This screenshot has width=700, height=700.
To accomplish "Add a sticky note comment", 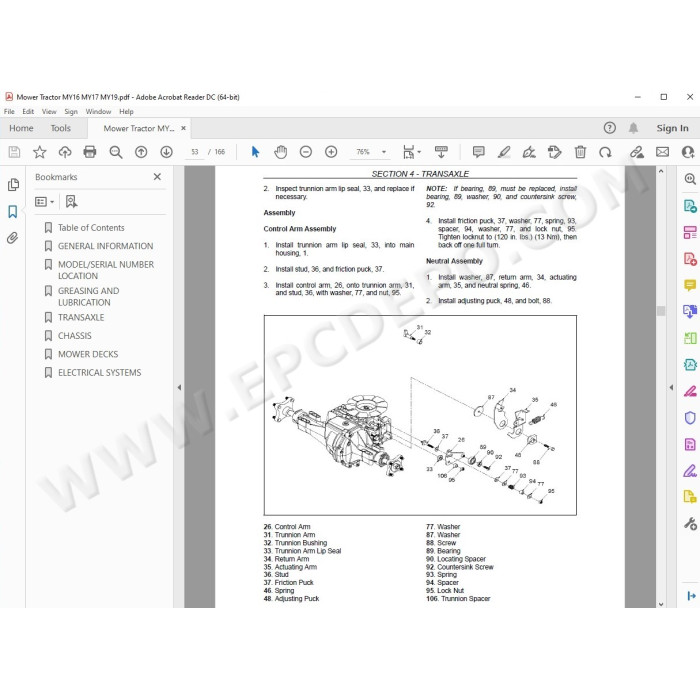I will pyautogui.click(x=479, y=152).
